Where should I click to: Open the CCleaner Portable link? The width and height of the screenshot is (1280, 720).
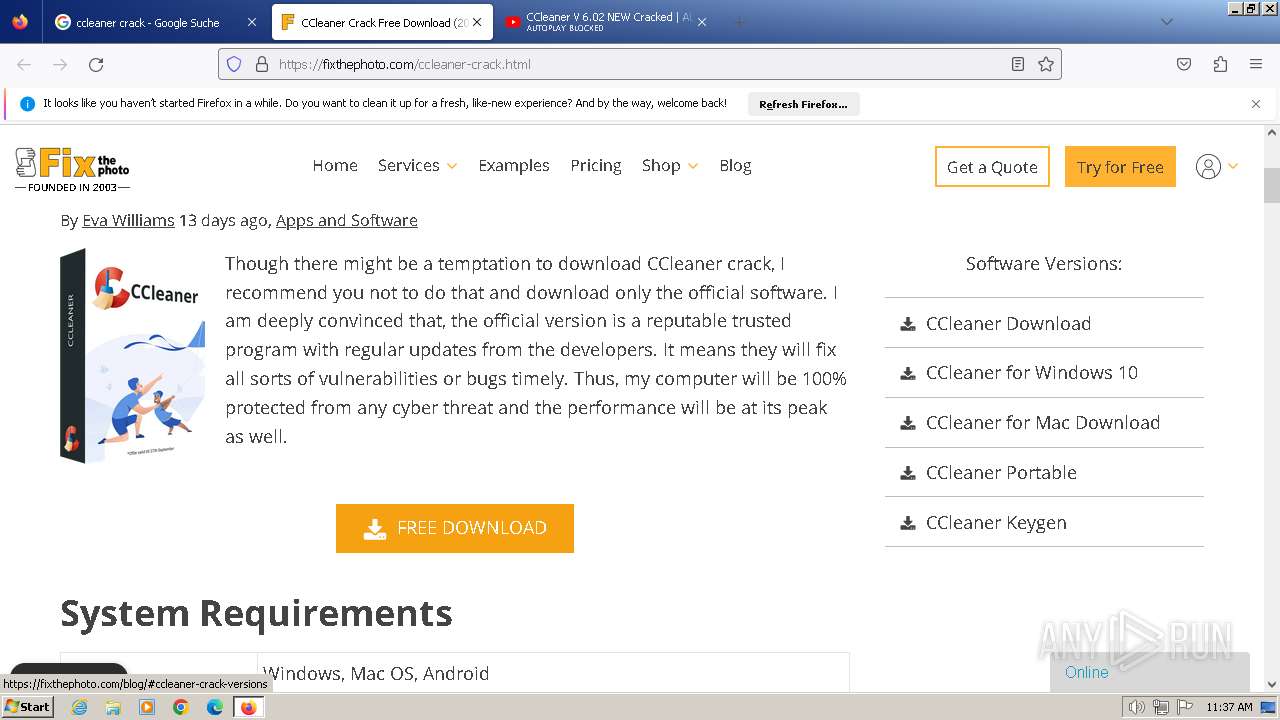[x=1001, y=473]
